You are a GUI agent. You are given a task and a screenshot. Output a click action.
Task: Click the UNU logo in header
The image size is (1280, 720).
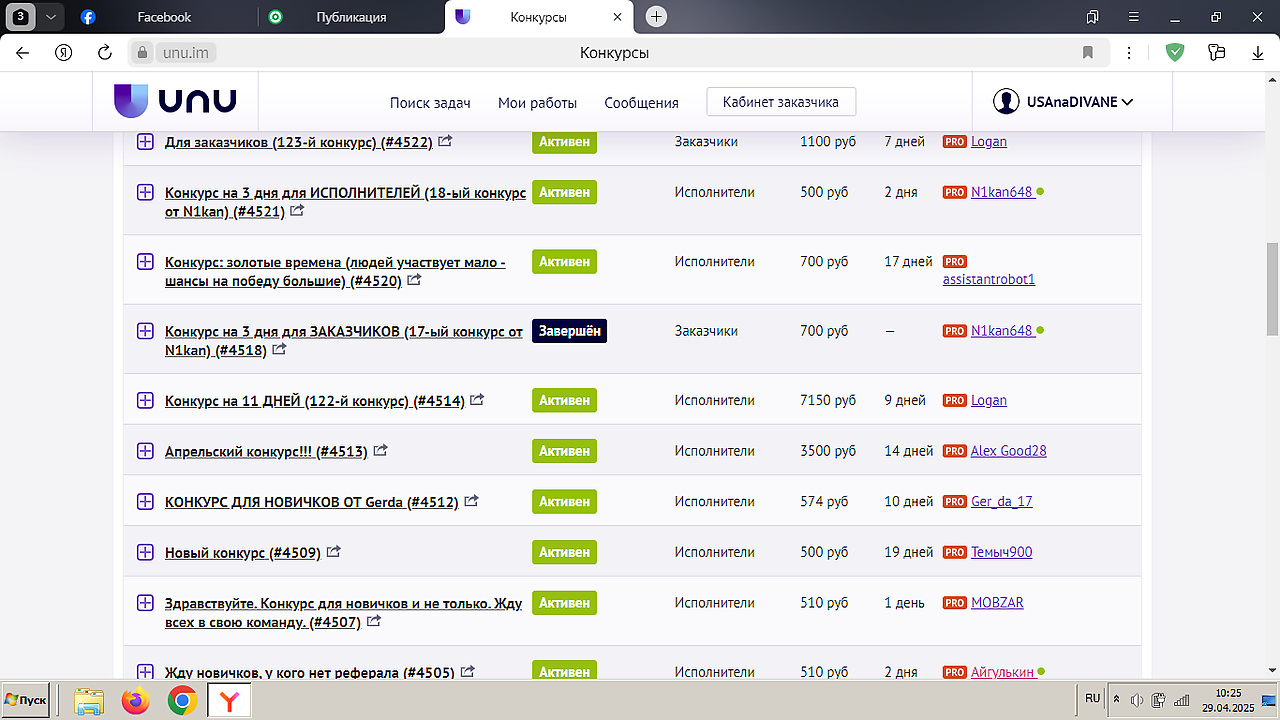(x=175, y=101)
